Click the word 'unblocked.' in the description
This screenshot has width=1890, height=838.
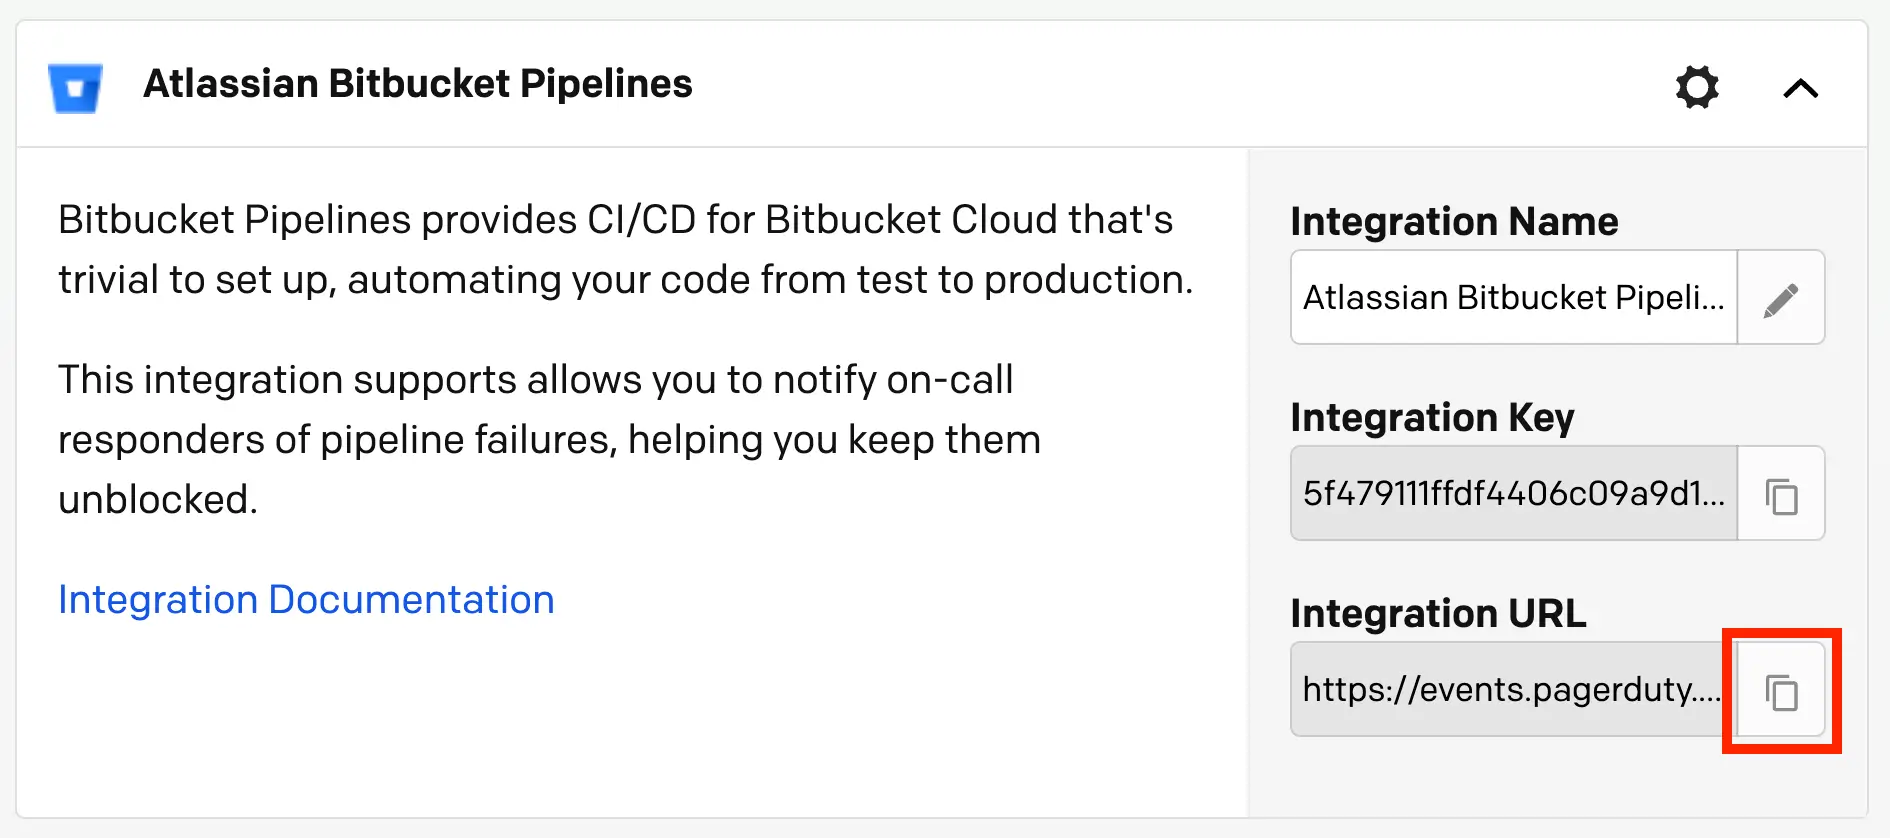pos(158,500)
